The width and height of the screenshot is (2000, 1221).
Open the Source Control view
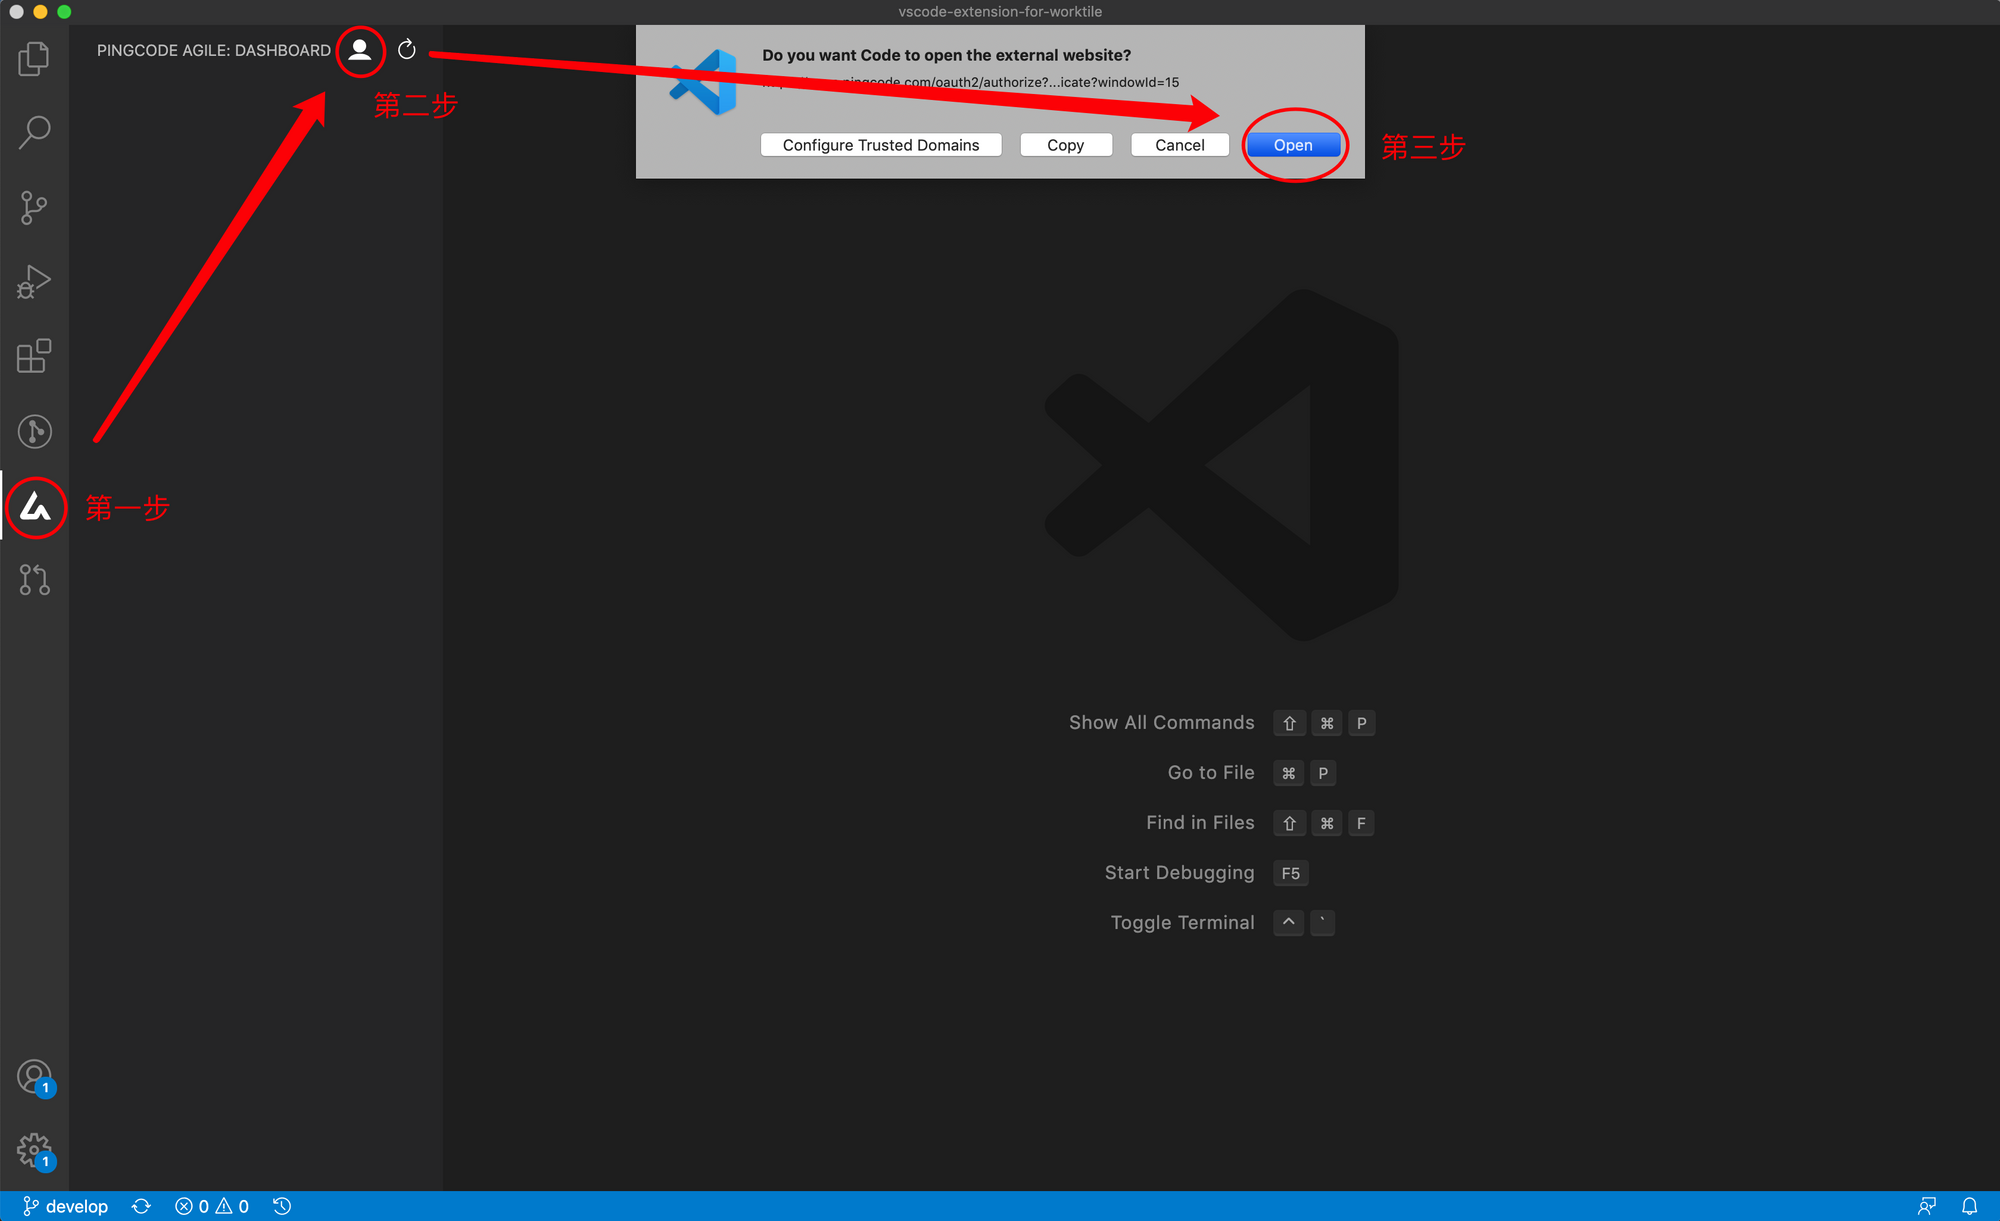click(34, 207)
